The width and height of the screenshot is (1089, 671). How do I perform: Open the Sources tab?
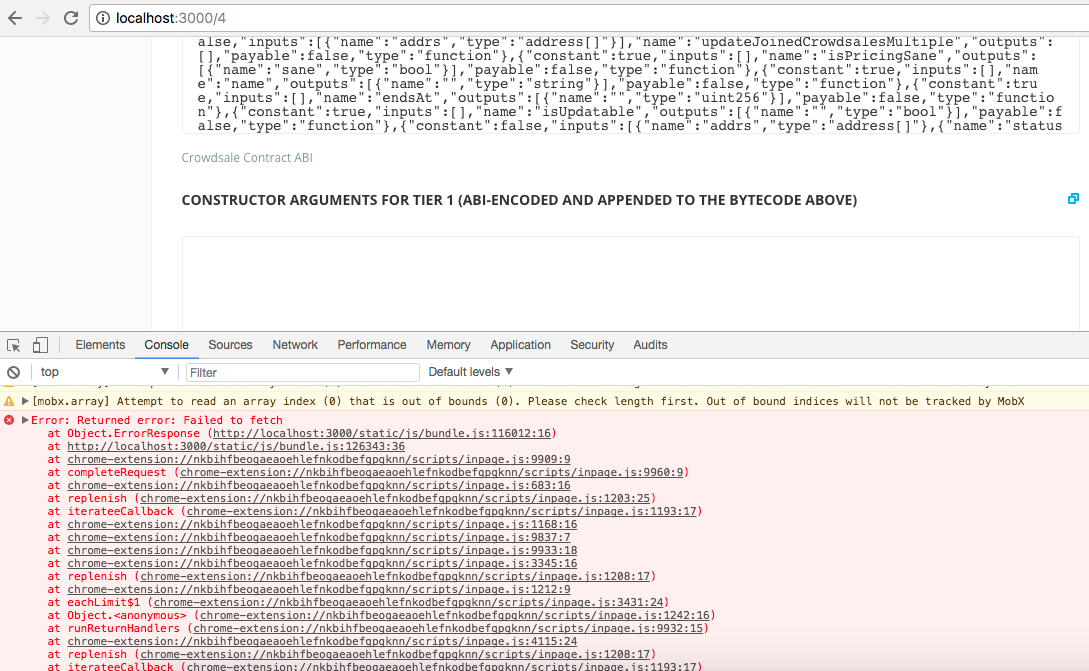click(230, 345)
